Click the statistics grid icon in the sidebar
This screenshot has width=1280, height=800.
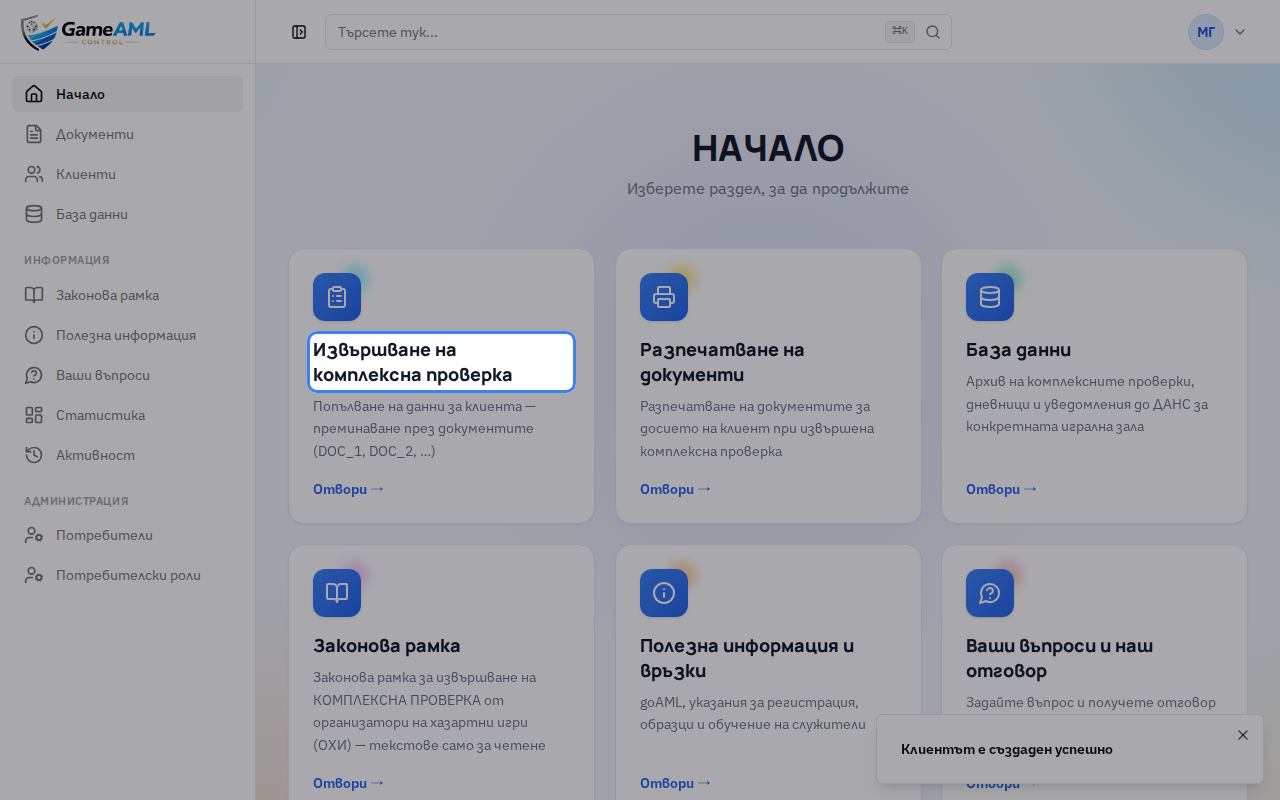click(34, 415)
